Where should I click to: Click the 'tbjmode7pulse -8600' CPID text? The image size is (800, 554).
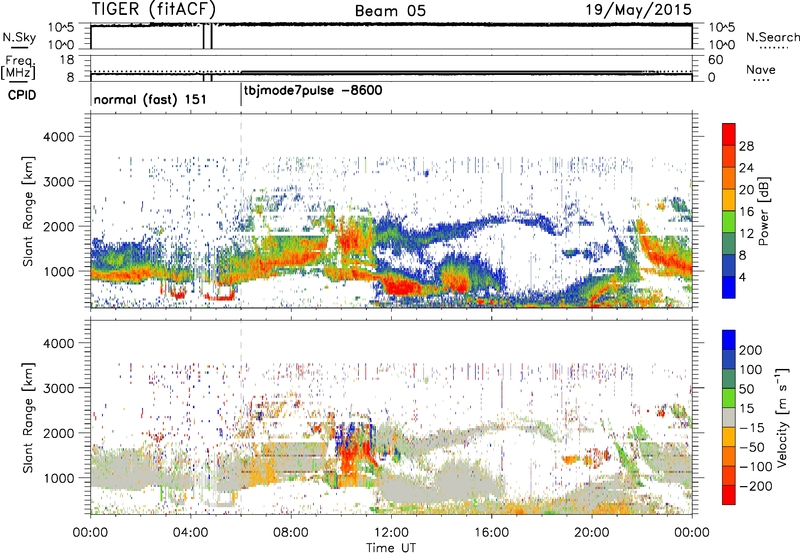click(313, 91)
